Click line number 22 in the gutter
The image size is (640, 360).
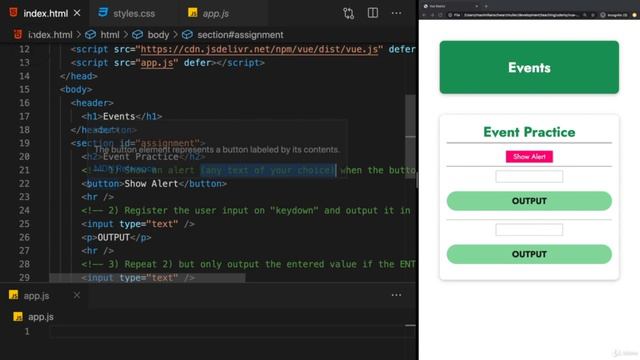point(24,184)
